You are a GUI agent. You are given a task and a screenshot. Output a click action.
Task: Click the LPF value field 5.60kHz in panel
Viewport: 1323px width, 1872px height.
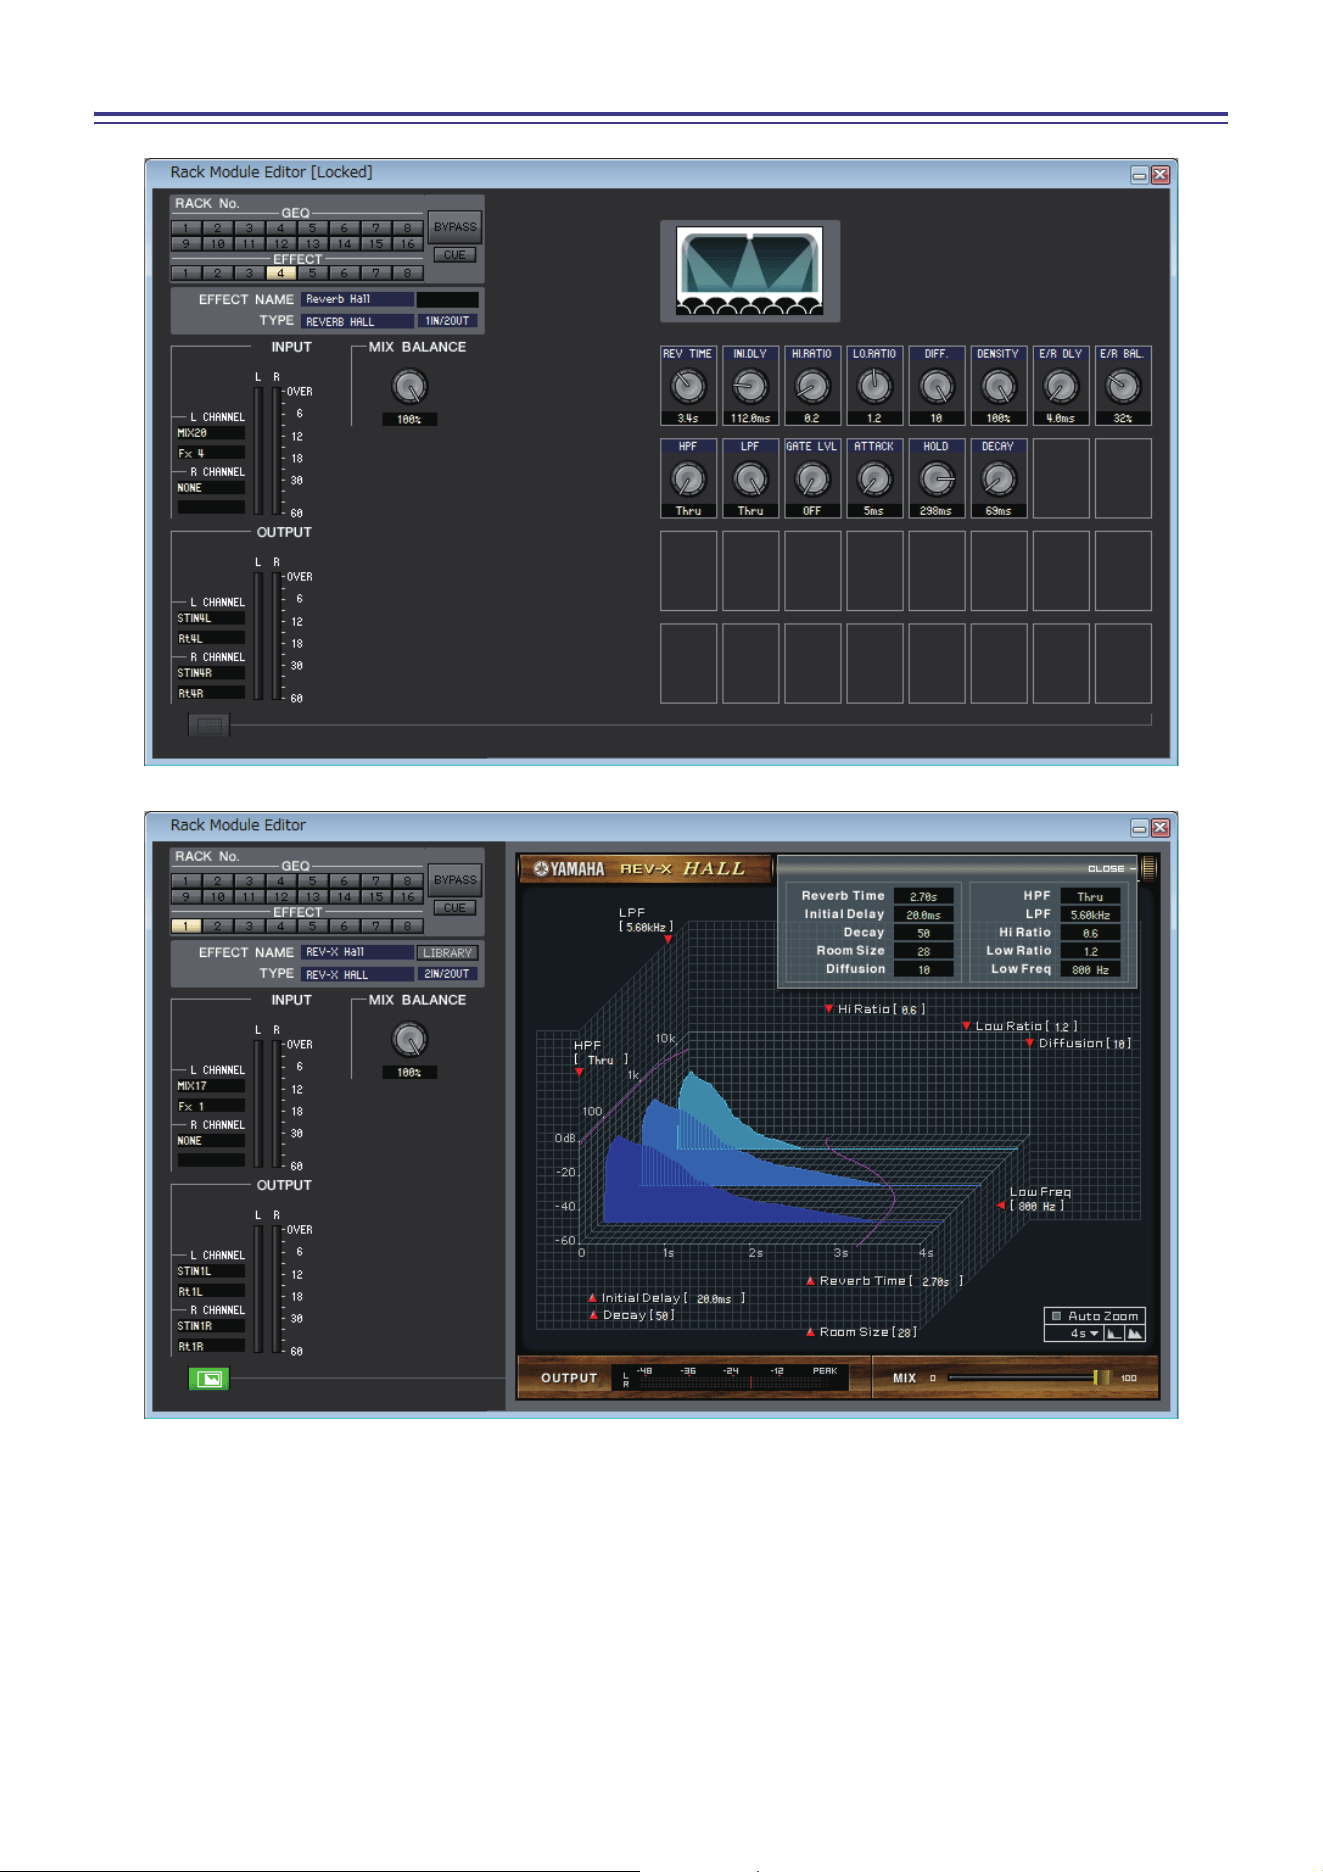pyautogui.click(x=1090, y=915)
